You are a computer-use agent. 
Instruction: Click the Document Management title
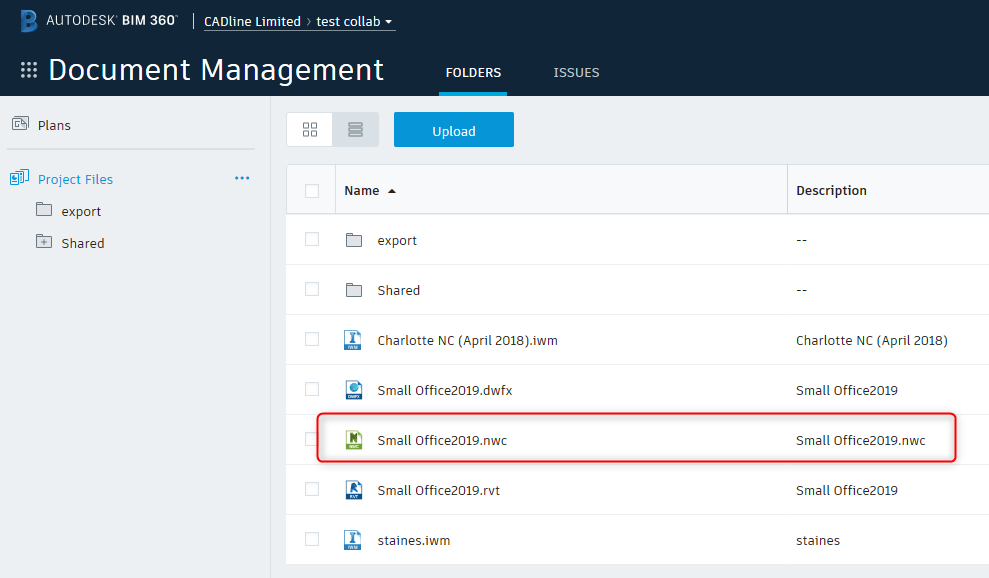[216, 70]
